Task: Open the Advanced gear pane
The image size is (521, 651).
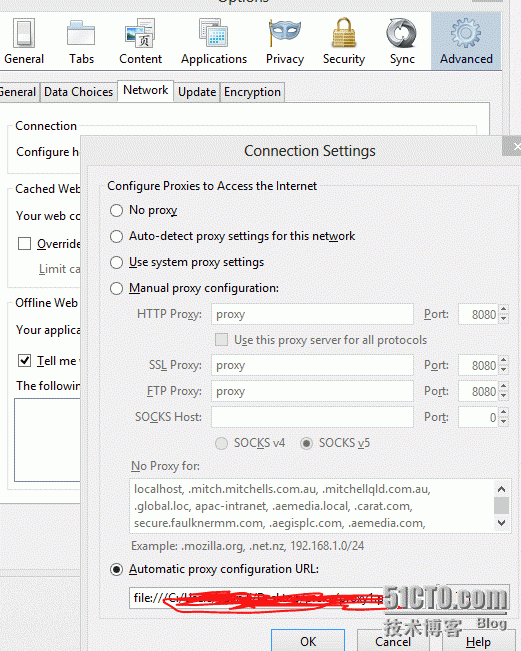Action: [x=466, y=41]
